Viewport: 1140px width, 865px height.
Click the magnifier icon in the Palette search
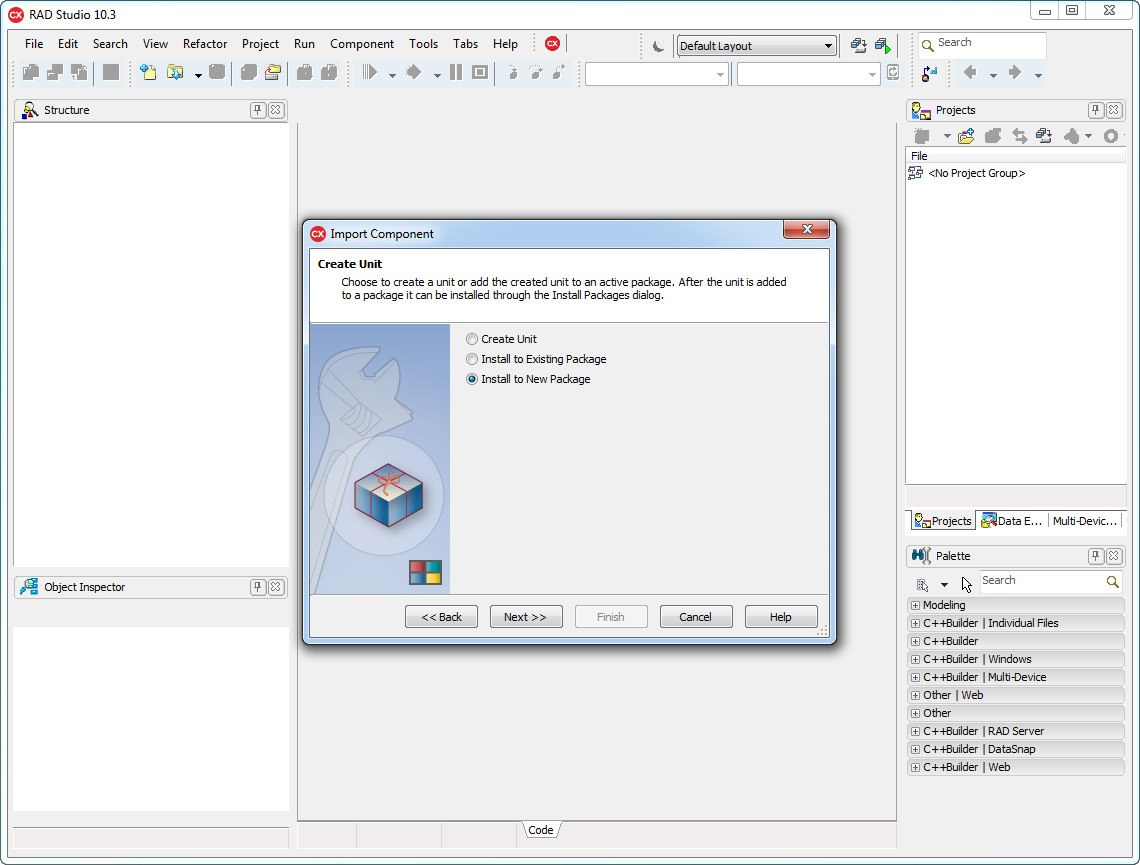tap(1112, 581)
